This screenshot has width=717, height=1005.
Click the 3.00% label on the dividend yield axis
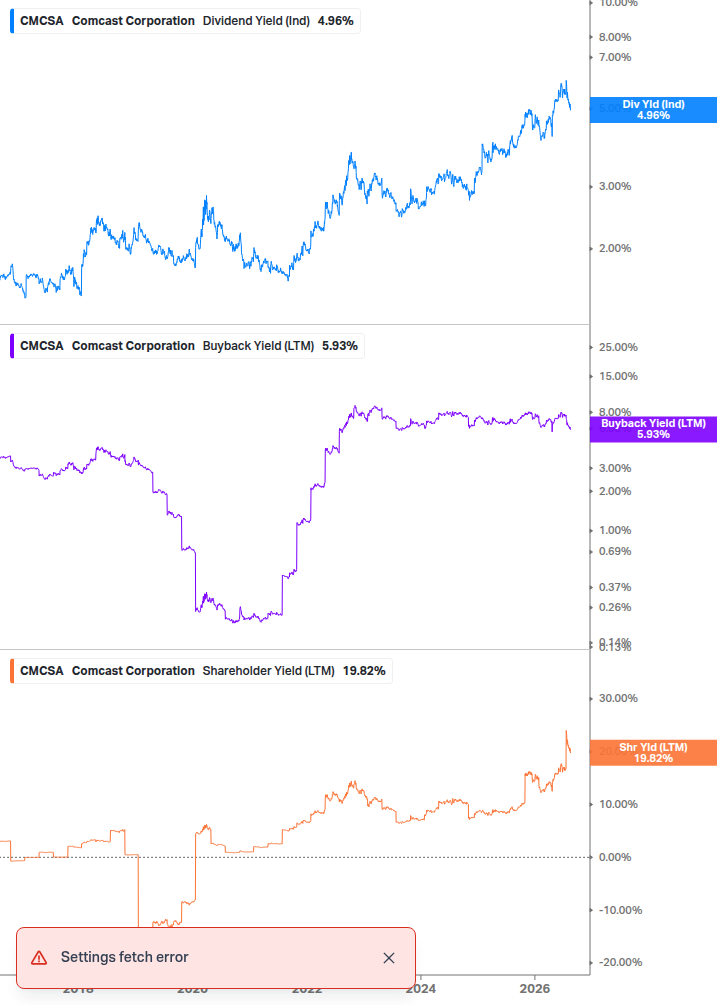615,187
